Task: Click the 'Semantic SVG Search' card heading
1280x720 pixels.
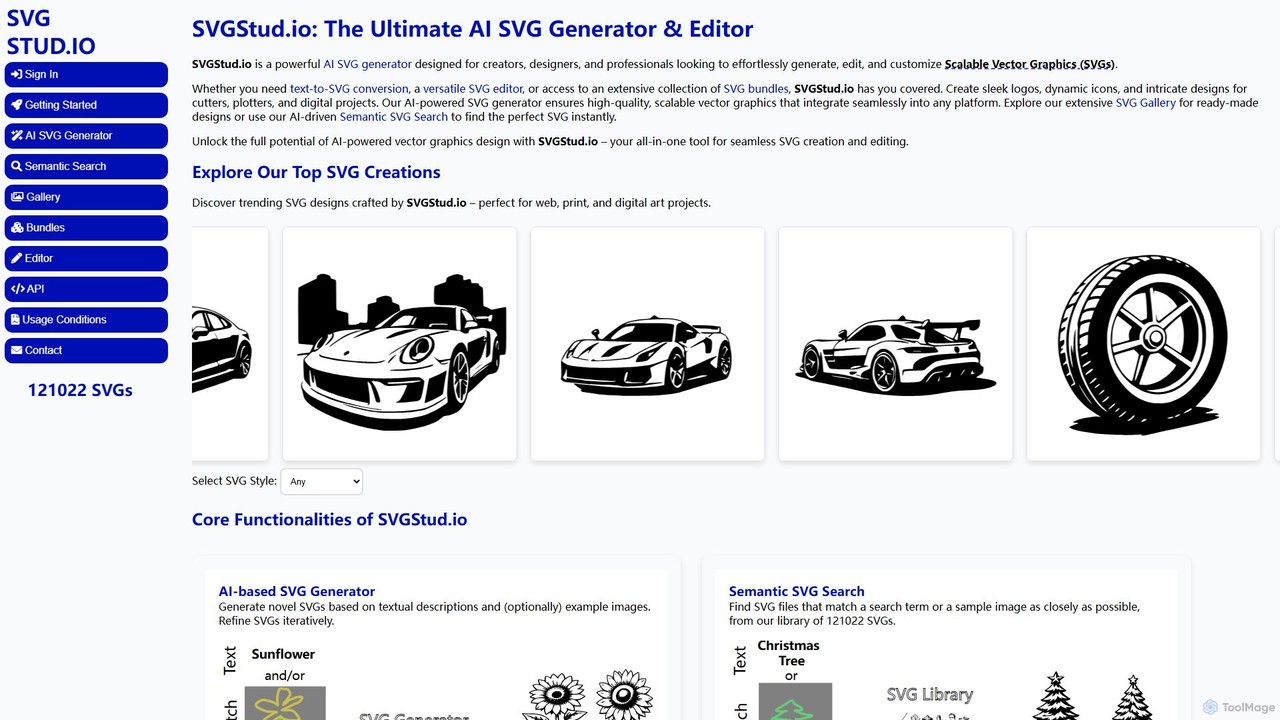Action: pos(797,591)
